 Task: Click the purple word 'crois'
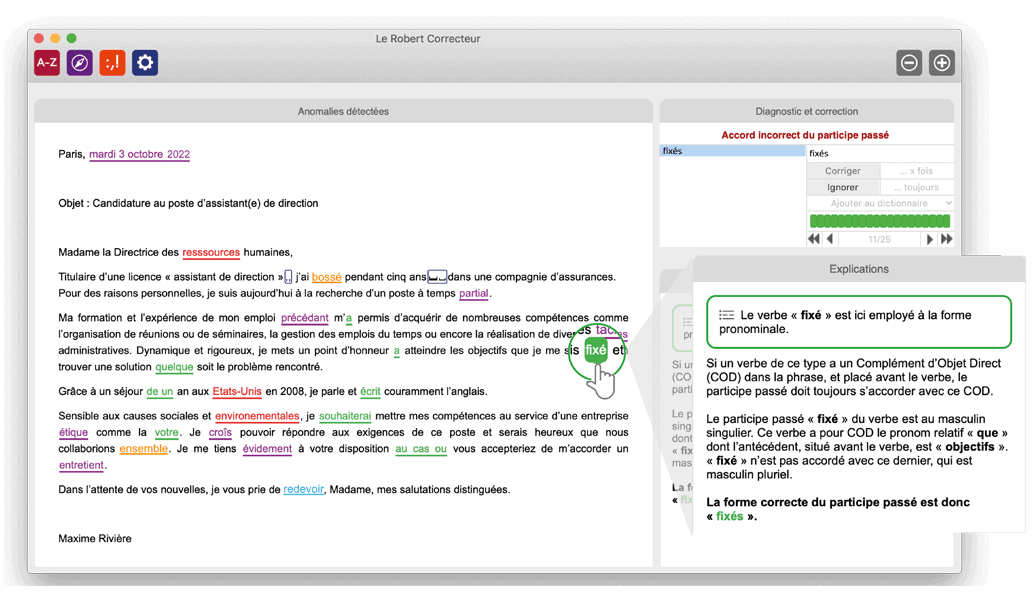coord(220,433)
